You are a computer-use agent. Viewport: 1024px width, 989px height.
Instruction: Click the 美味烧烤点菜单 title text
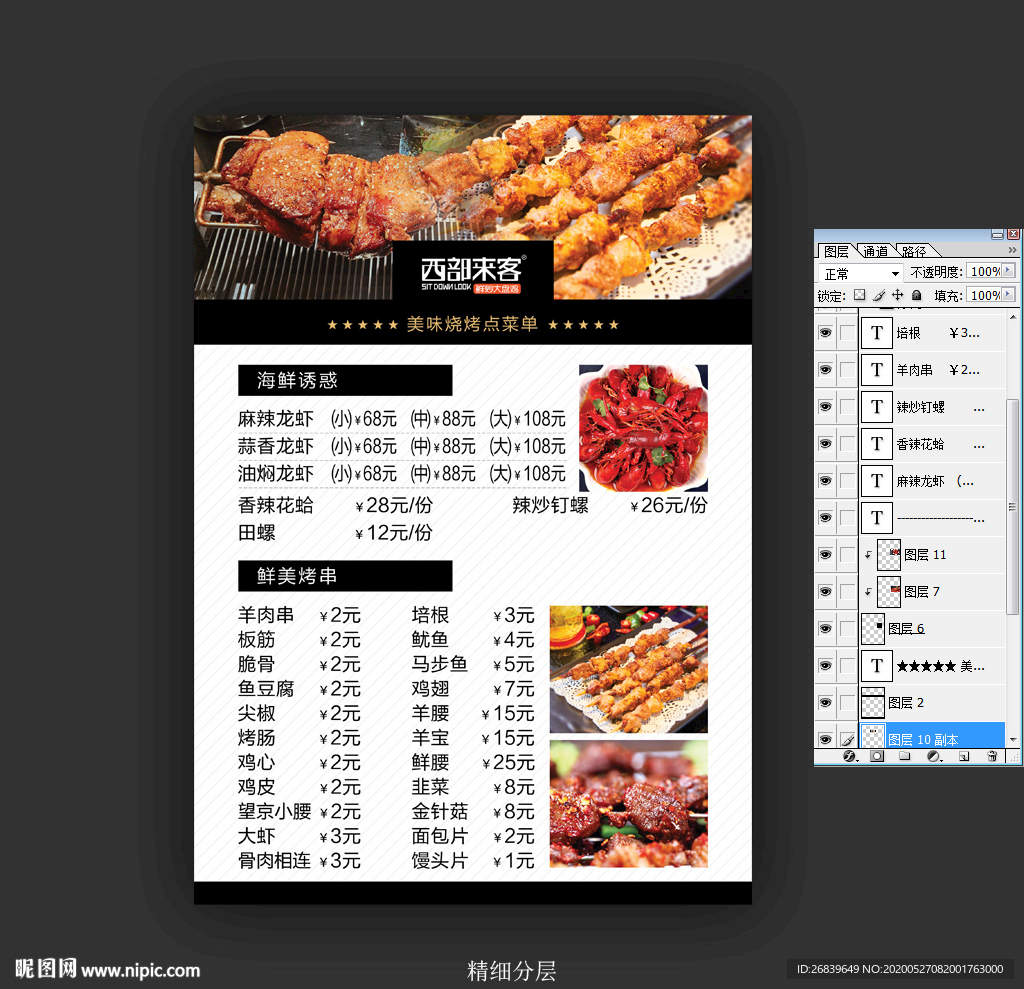click(472, 324)
